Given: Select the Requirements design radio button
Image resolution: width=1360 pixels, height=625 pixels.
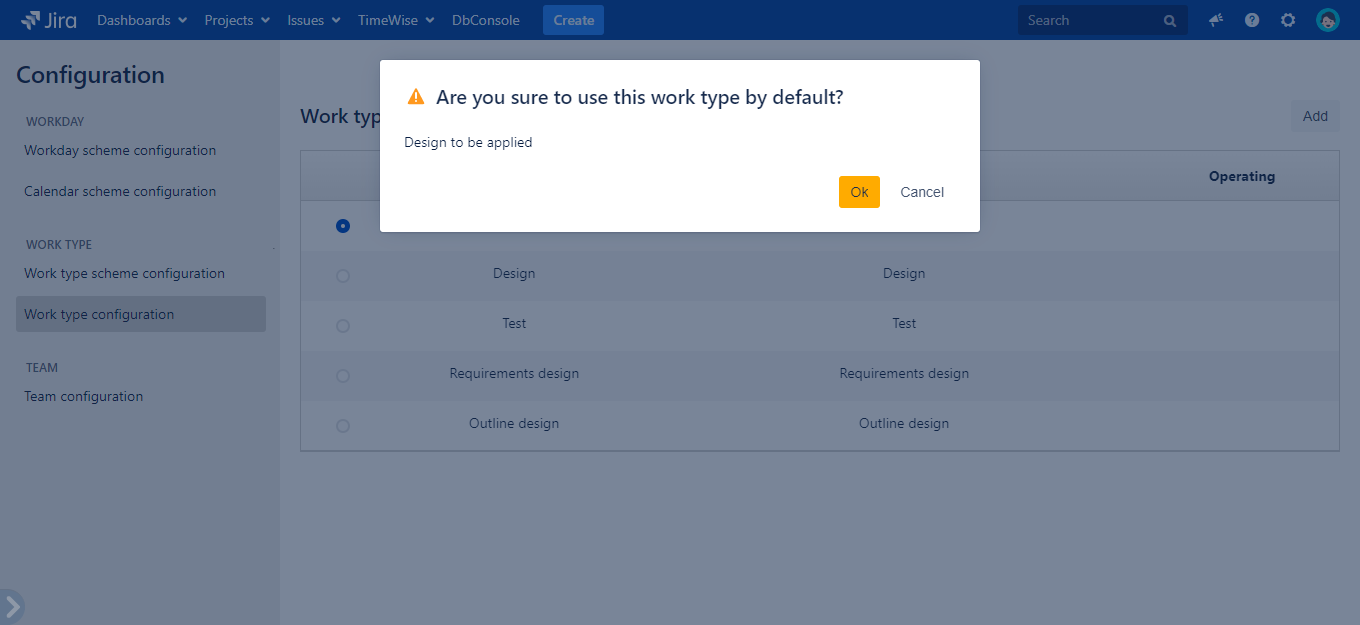Looking at the screenshot, I should 343,376.
